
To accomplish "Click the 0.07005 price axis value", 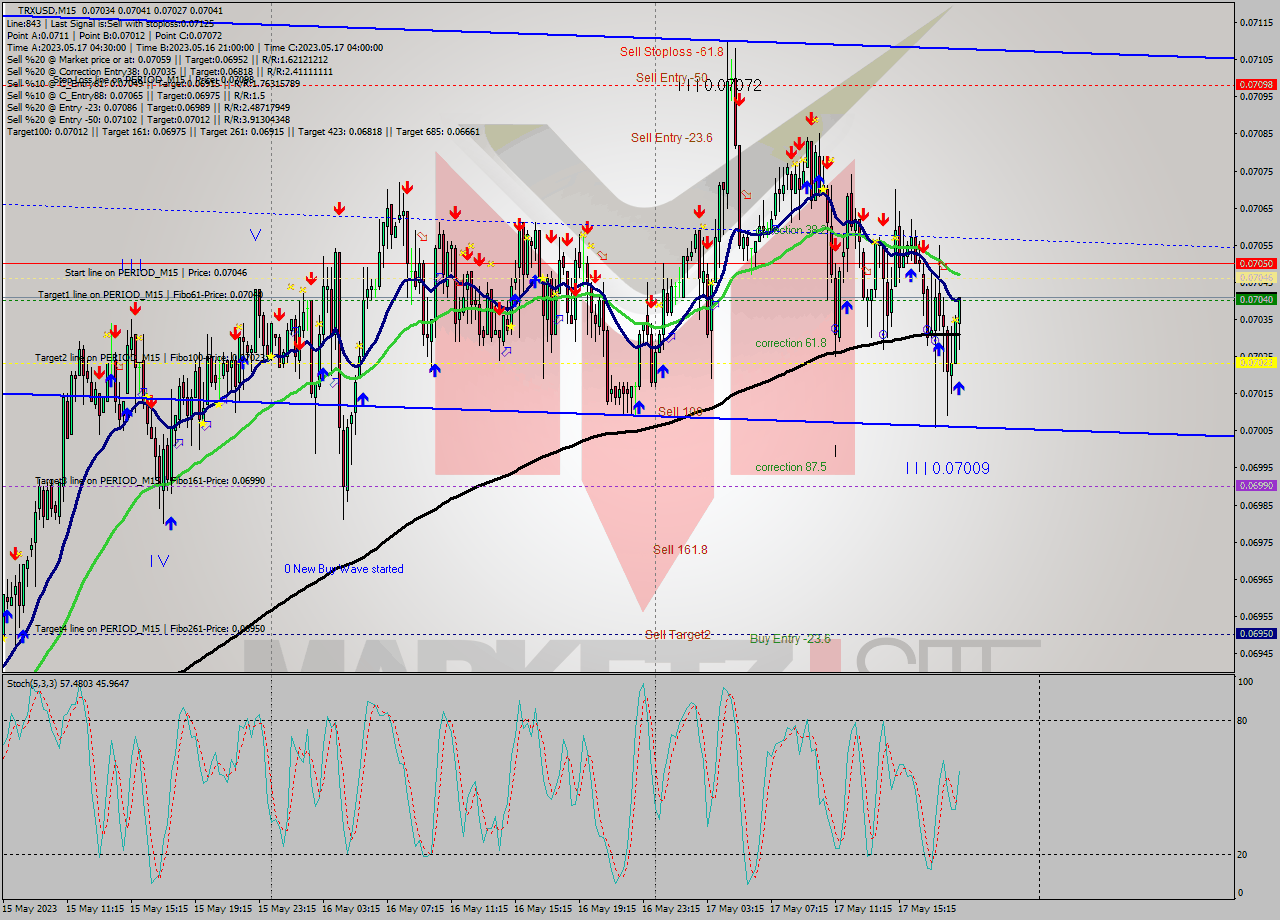I will click(x=1256, y=431).
